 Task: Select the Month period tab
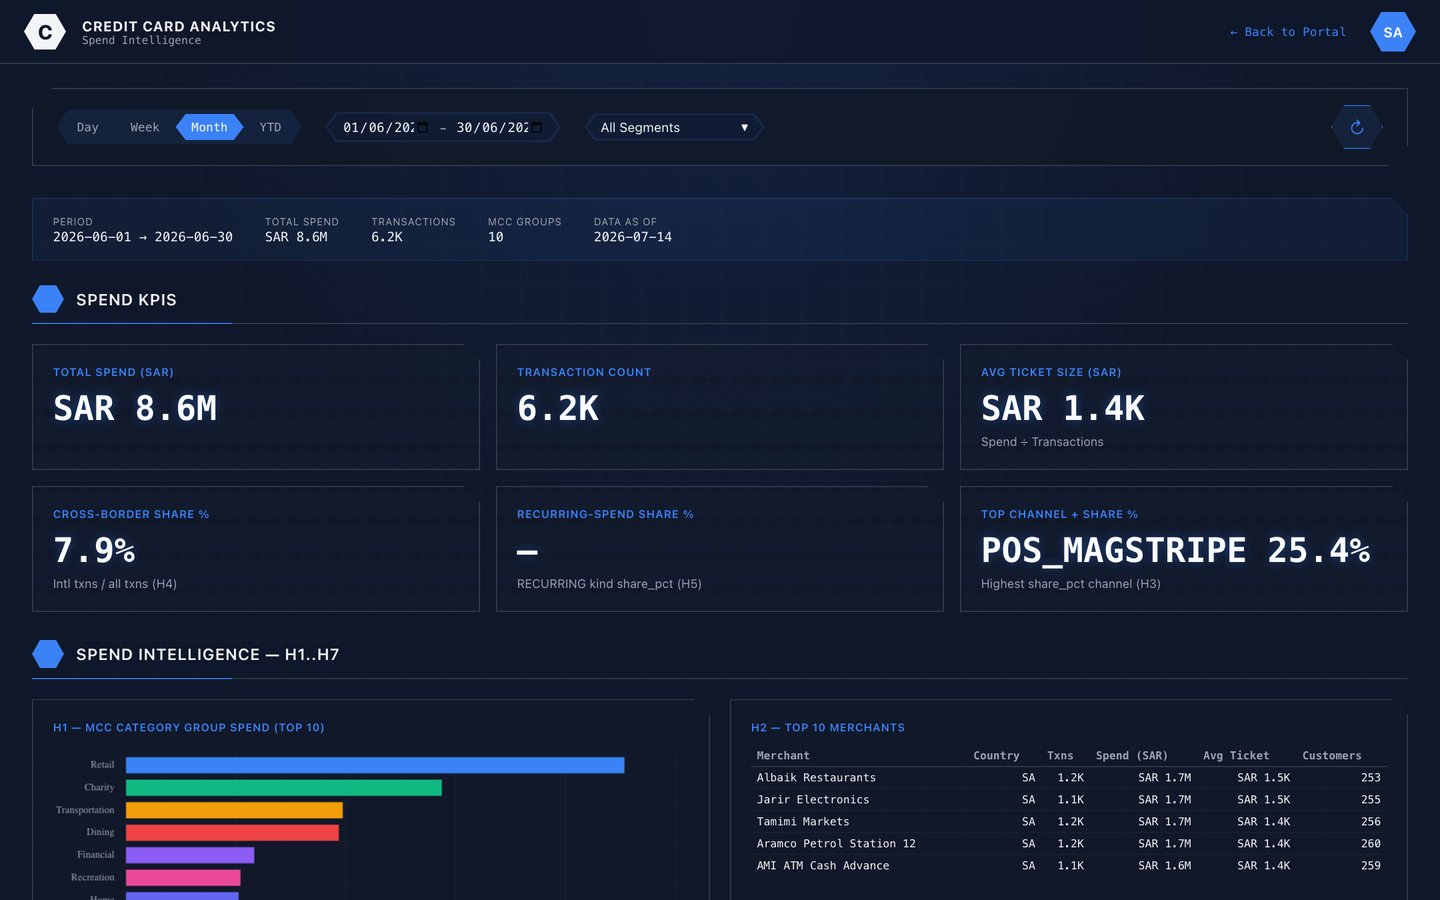point(209,127)
